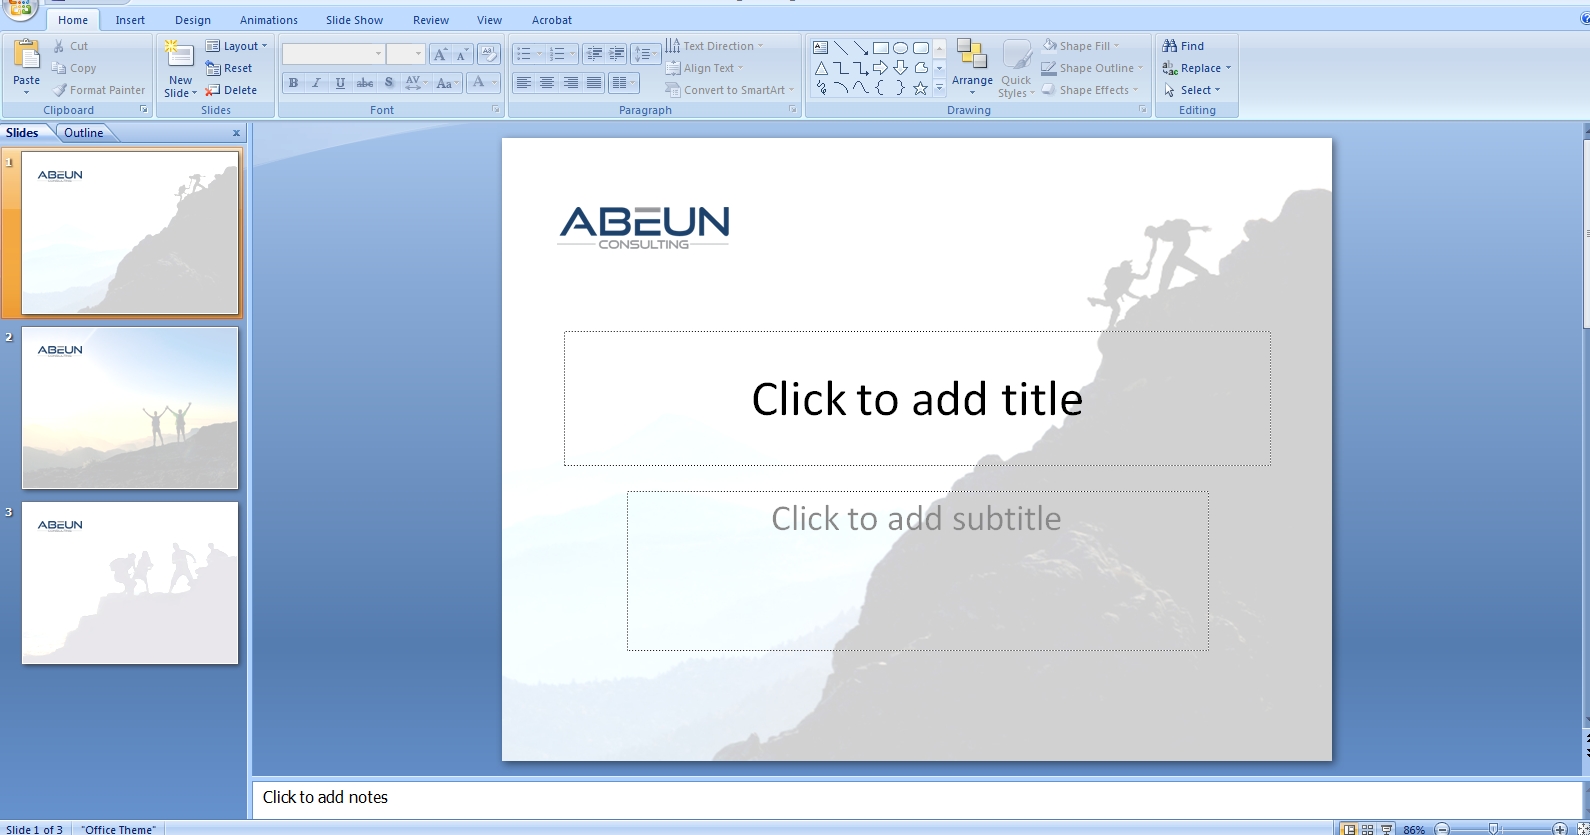The height and width of the screenshot is (835, 1590).
Task: Underline the selected text
Action: pyautogui.click(x=341, y=83)
